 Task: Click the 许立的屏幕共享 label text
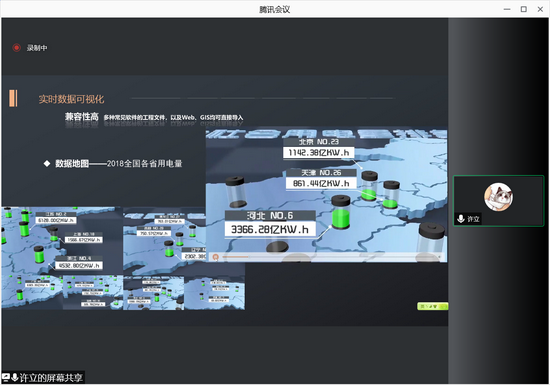tap(51, 377)
